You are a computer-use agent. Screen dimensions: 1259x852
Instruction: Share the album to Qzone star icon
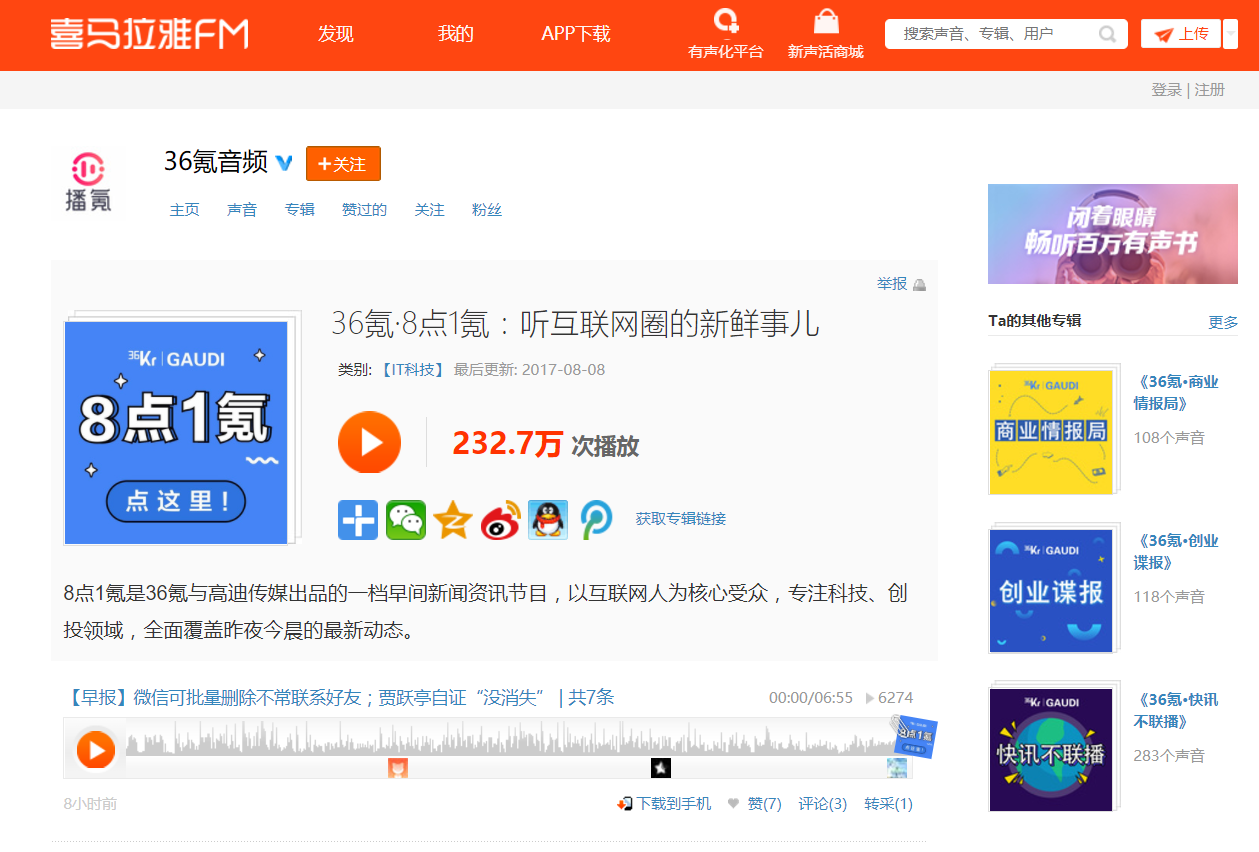[x=453, y=520]
